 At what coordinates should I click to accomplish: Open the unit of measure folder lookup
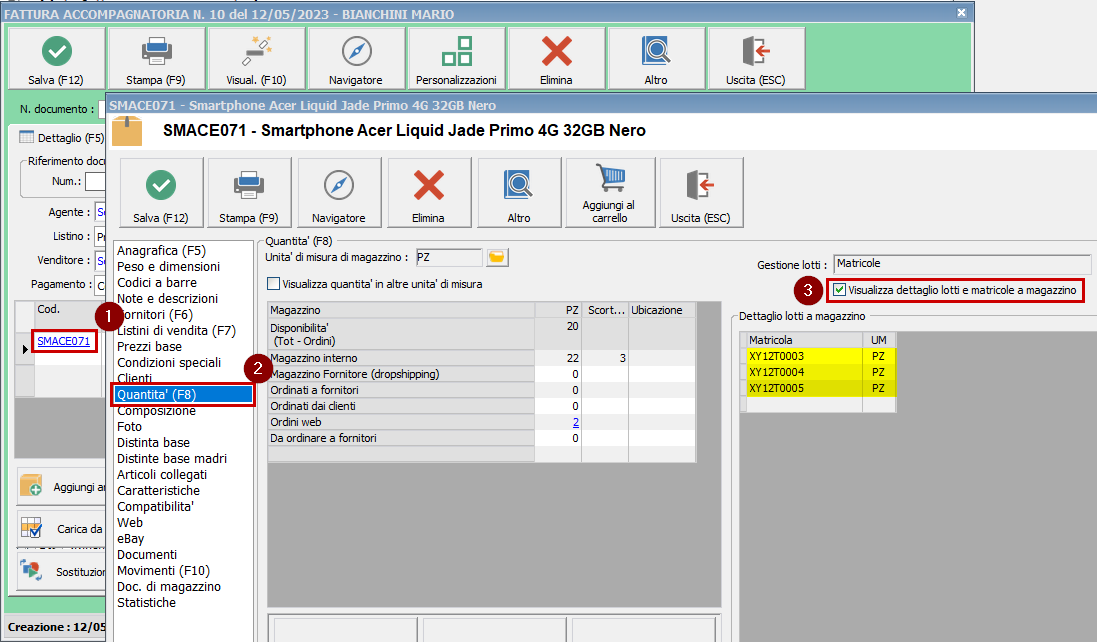pyautogui.click(x=497, y=257)
